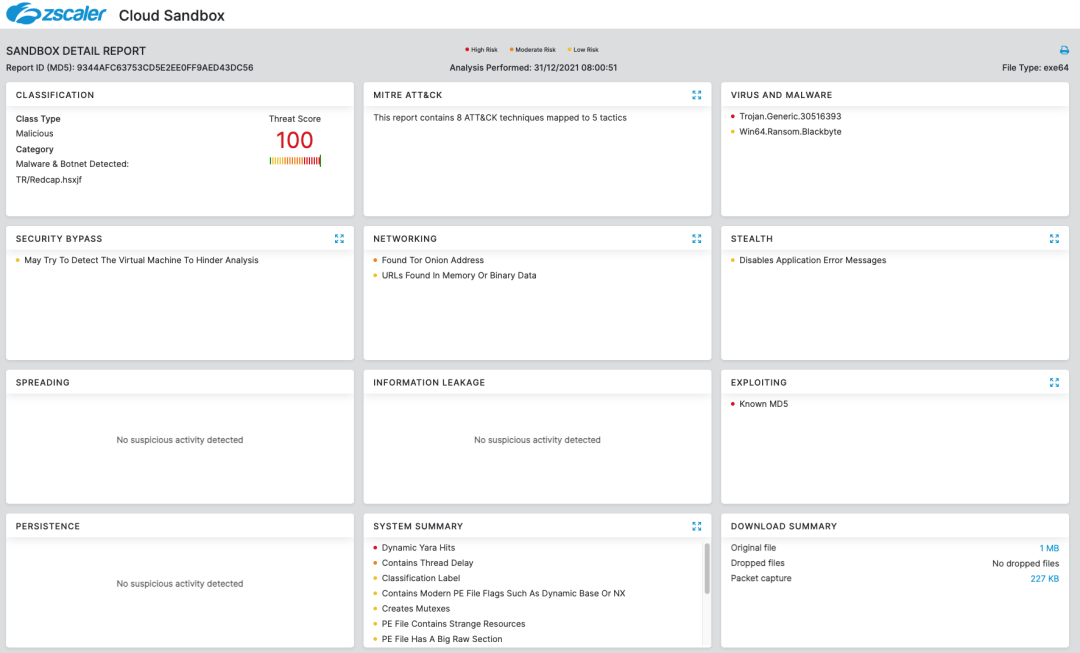Click Found Tor Onion Address item
The image size is (1080, 653).
pos(432,260)
